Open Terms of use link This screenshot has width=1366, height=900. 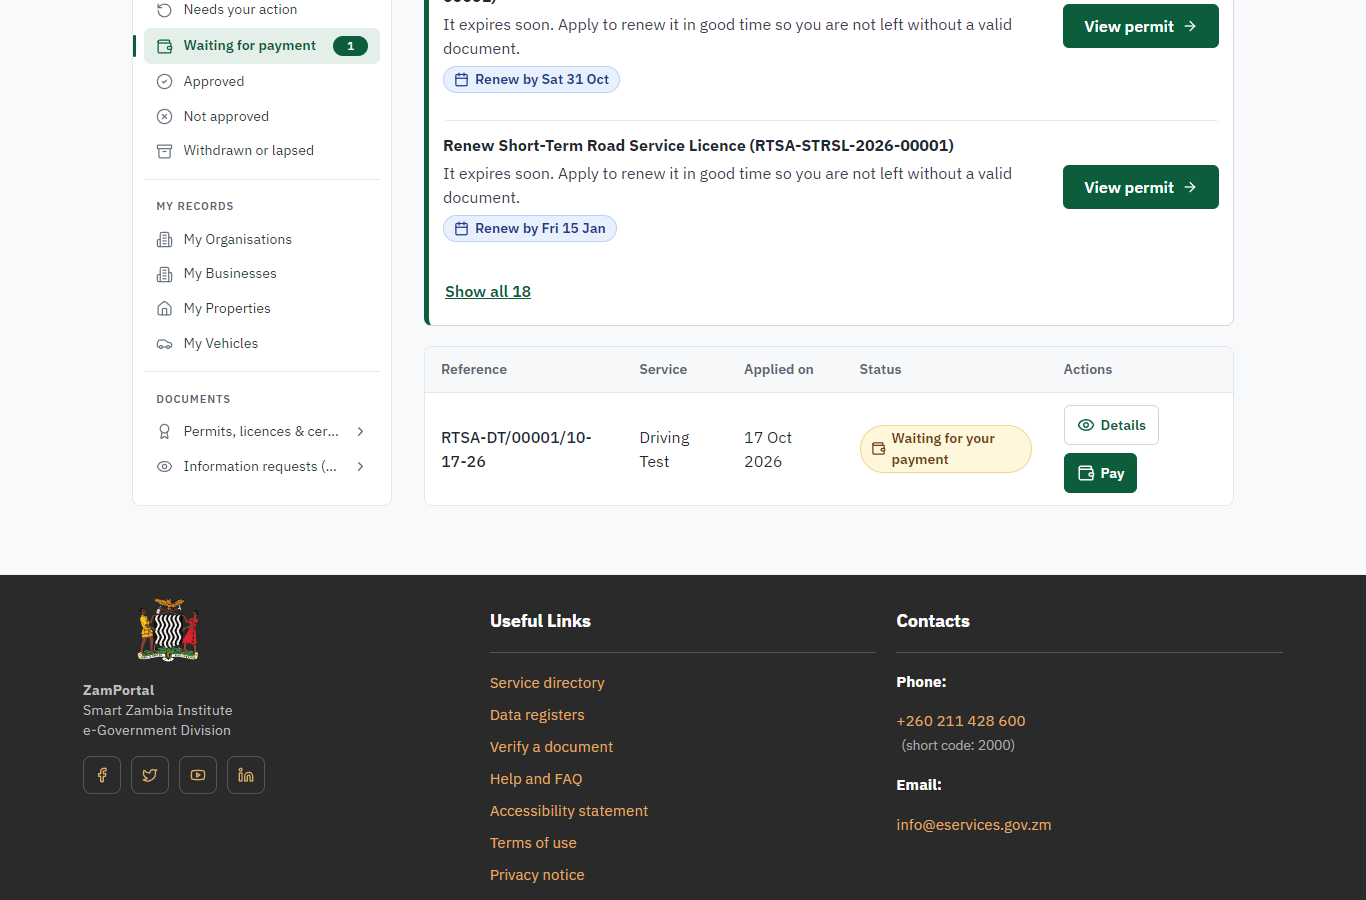[533, 843]
